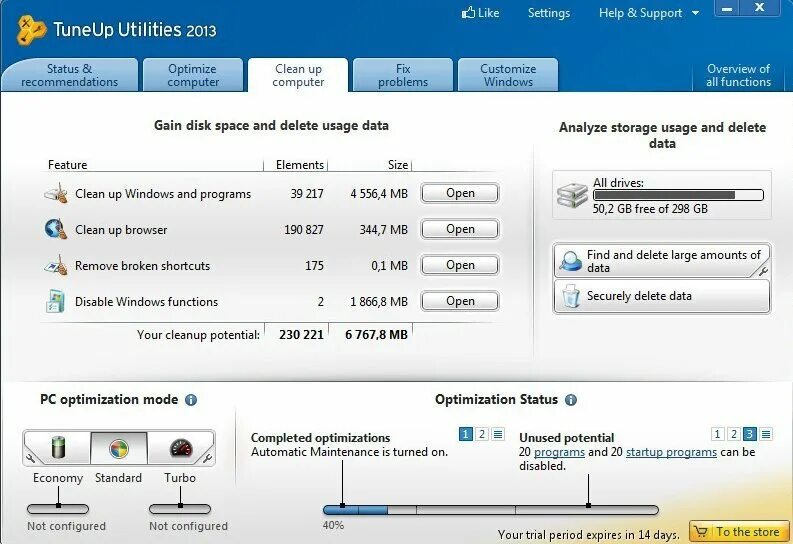Click the trial period expires text
The width and height of the screenshot is (793, 544).
pos(588,534)
